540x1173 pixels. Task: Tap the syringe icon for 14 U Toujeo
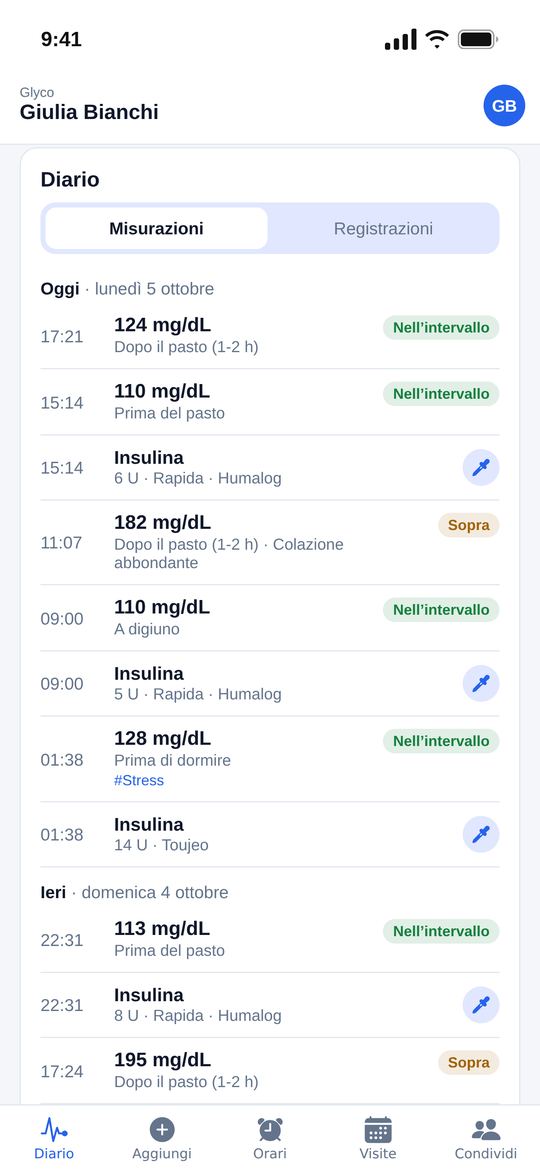point(481,834)
